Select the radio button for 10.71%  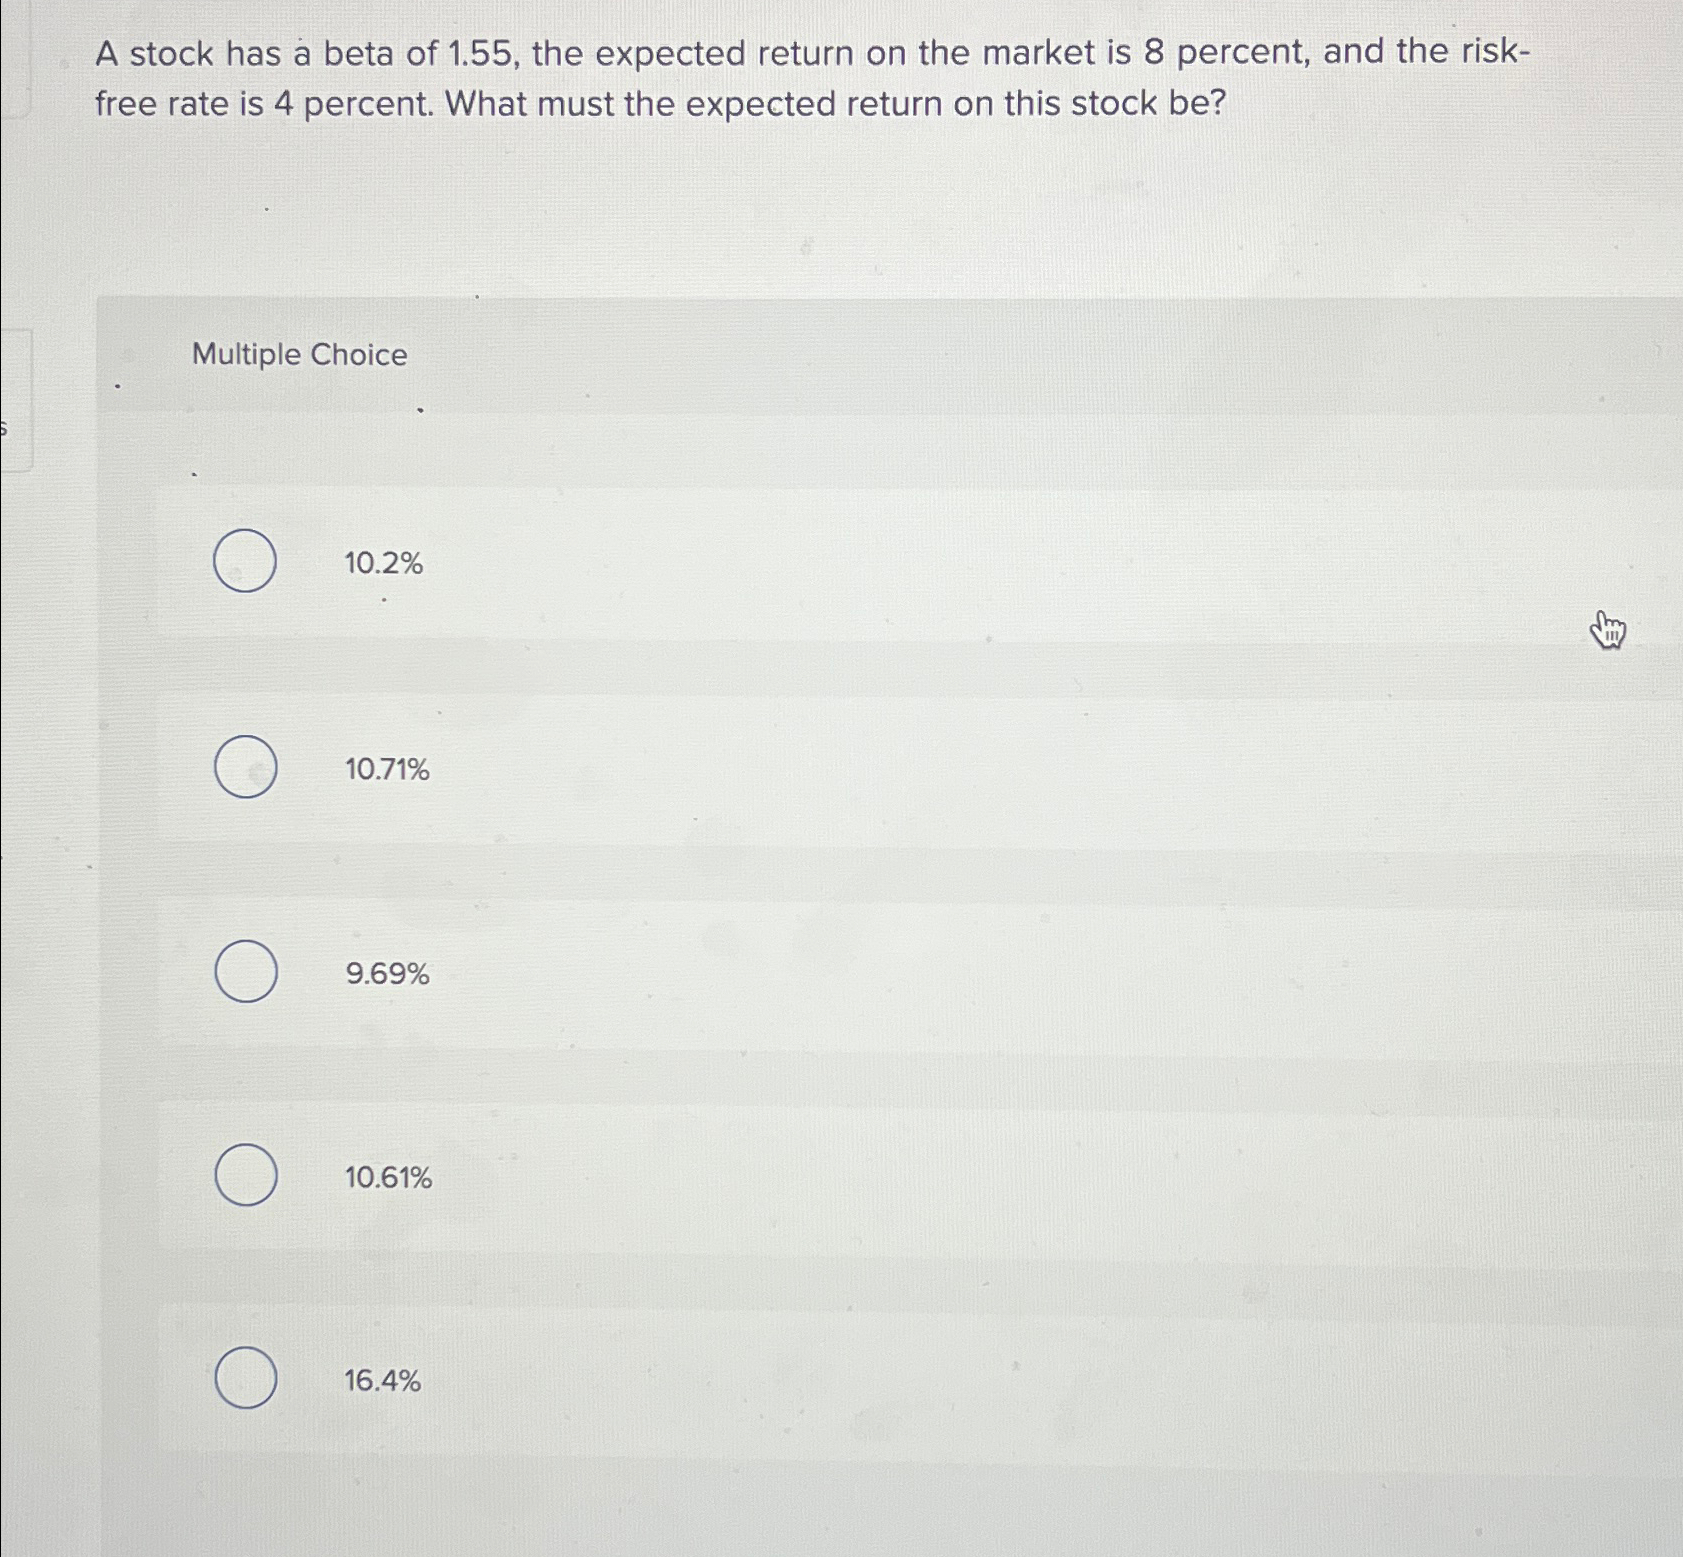(243, 768)
